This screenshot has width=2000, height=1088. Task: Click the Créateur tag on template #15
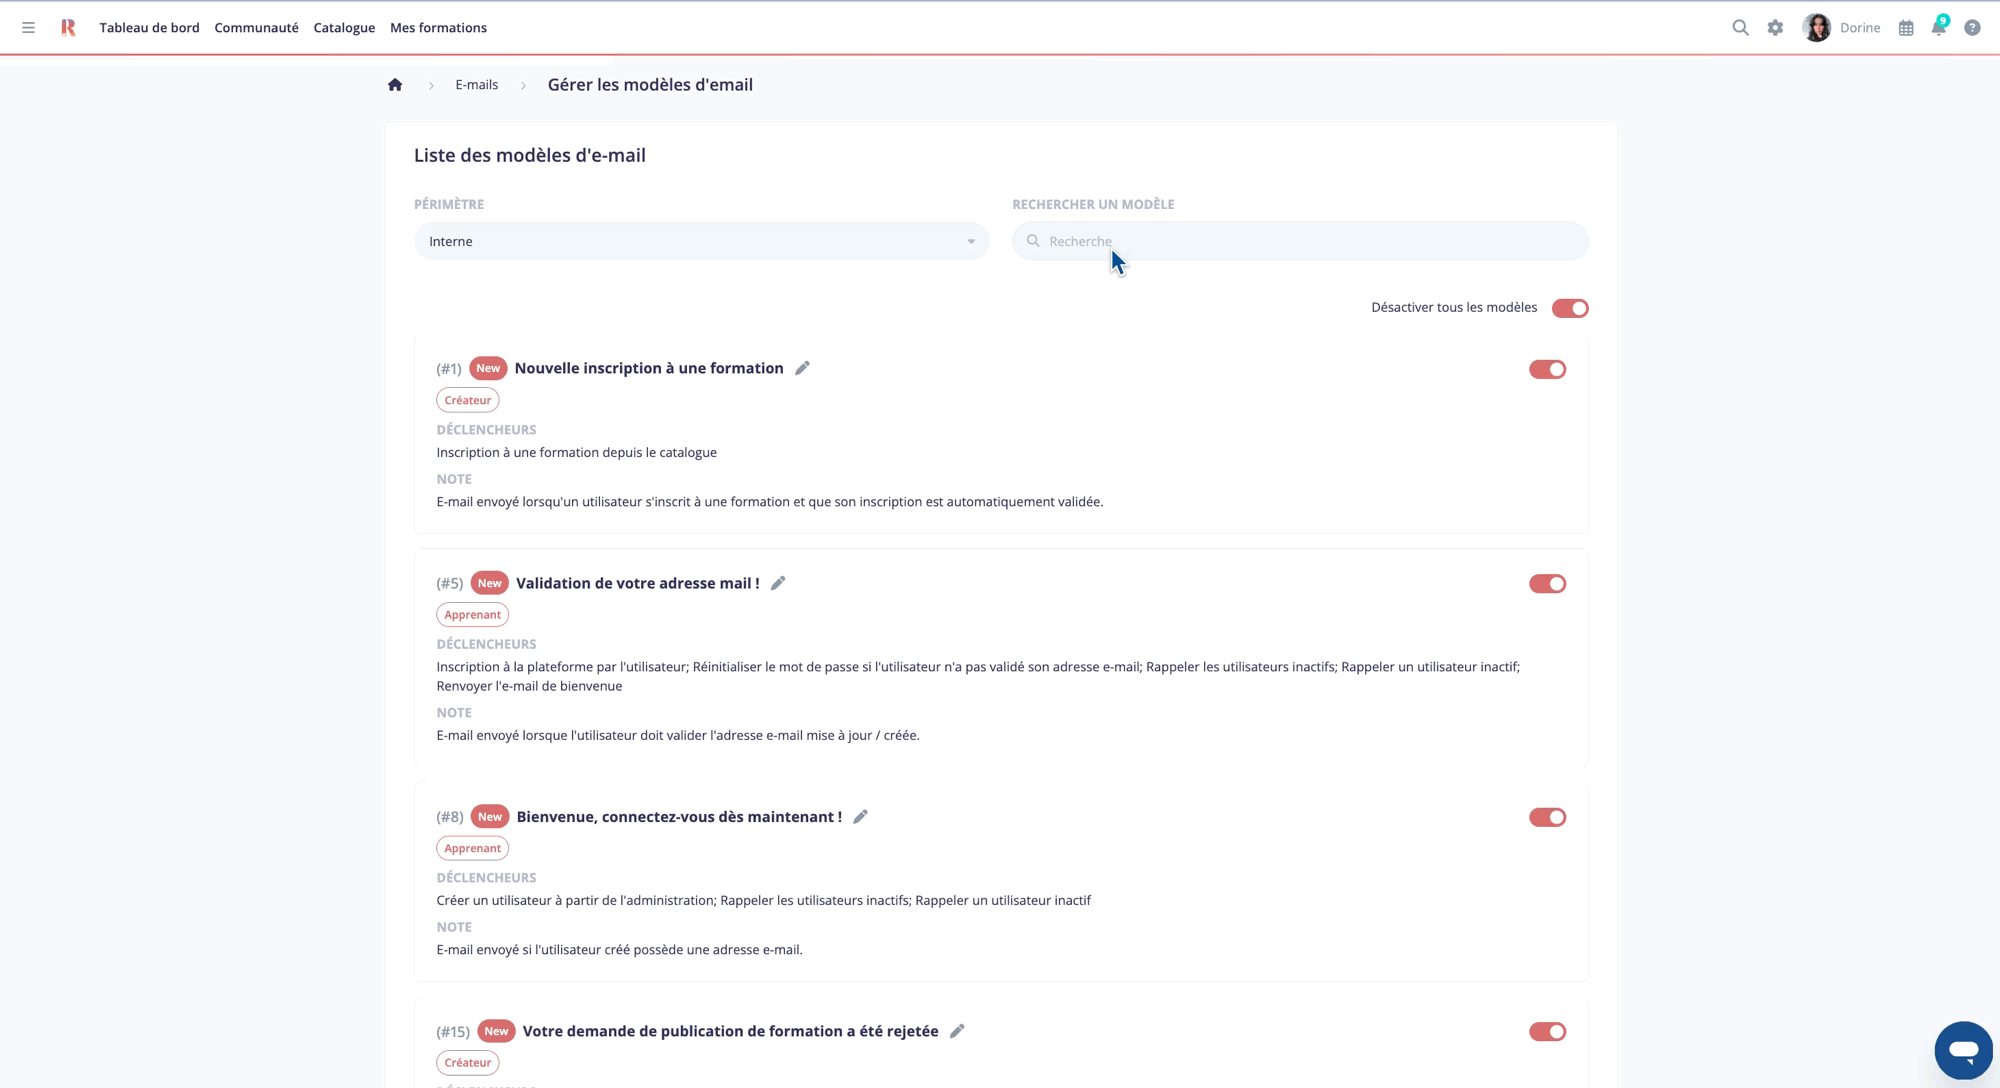coord(467,1063)
